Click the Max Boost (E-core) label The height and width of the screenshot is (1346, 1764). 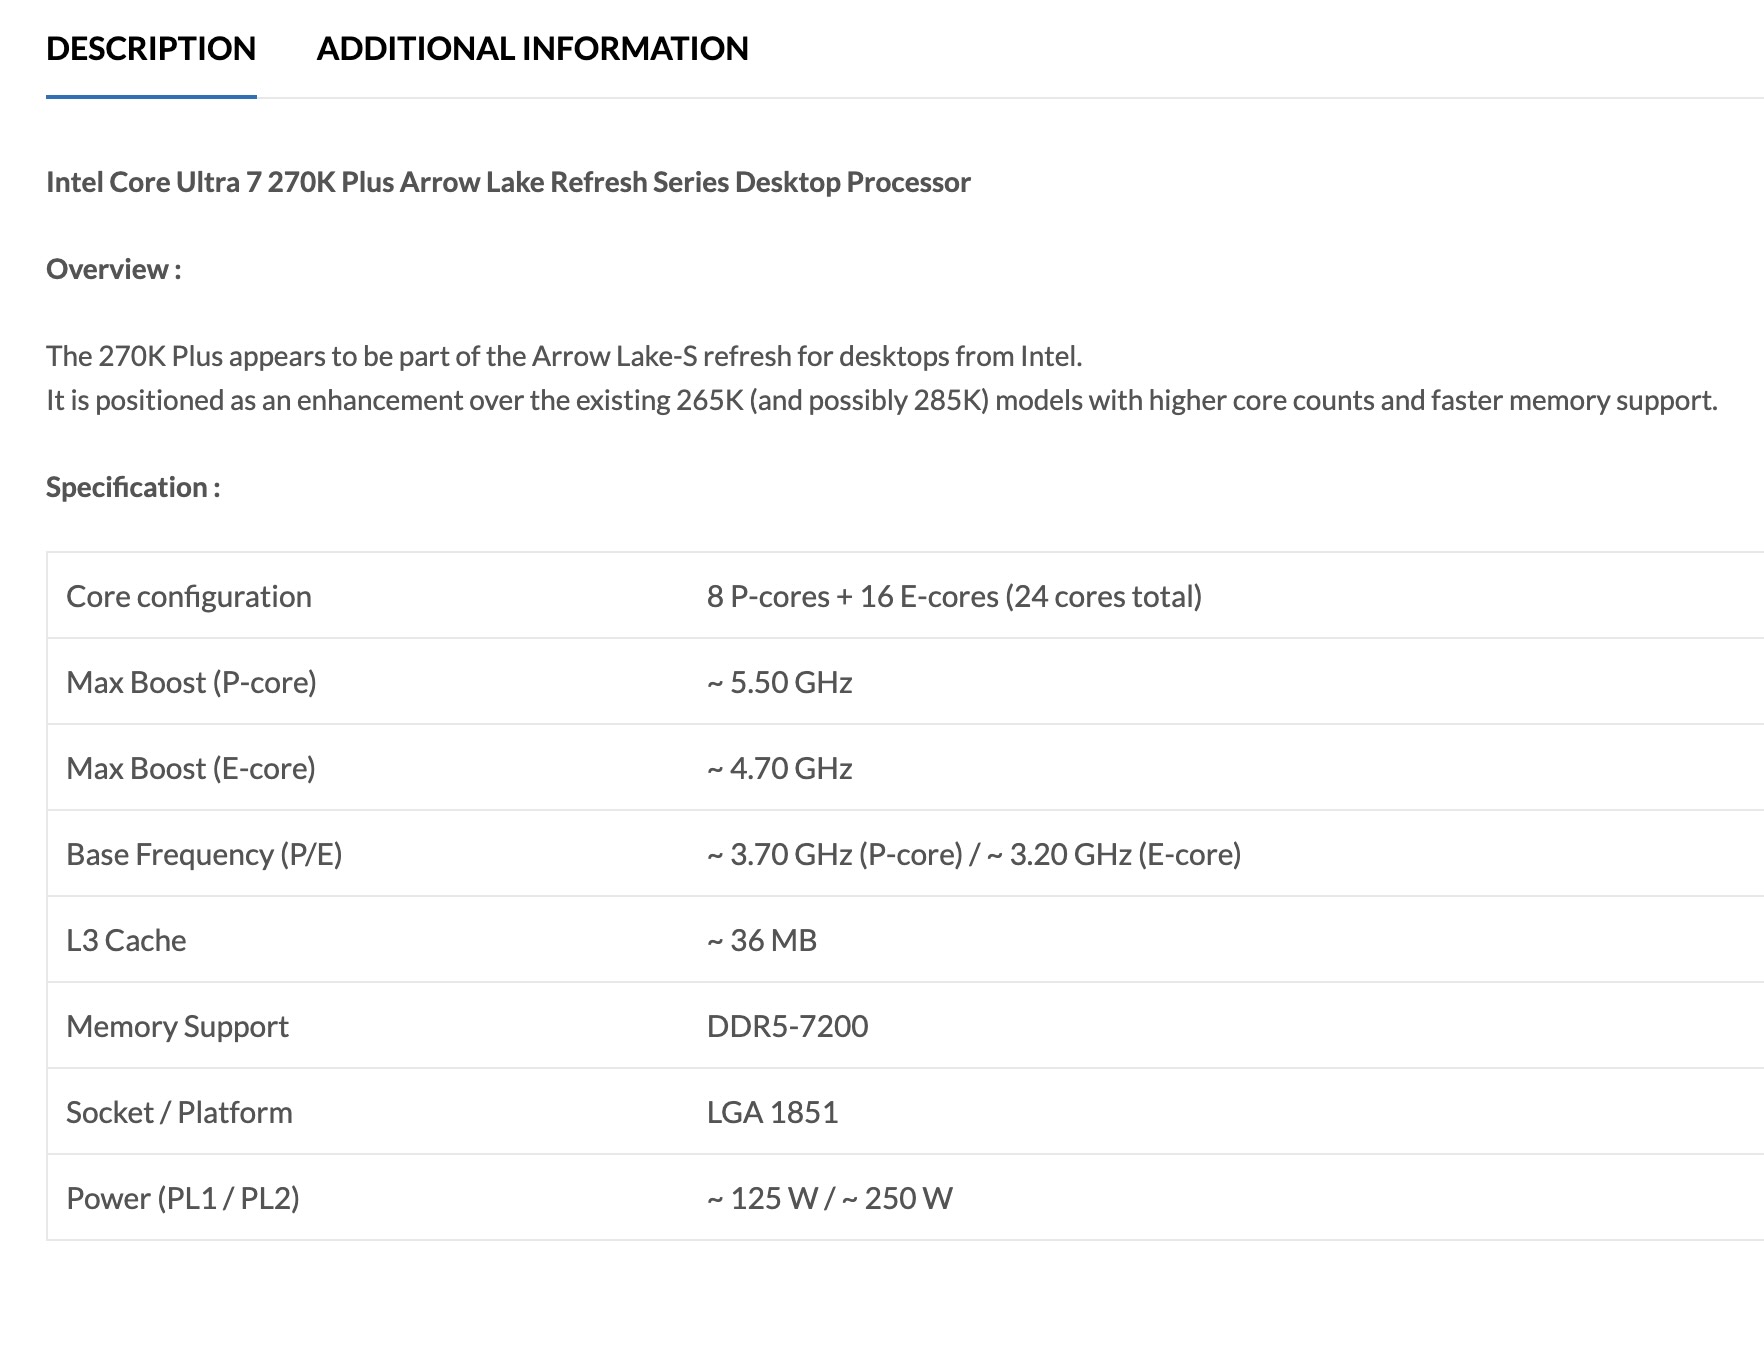(191, 768)
